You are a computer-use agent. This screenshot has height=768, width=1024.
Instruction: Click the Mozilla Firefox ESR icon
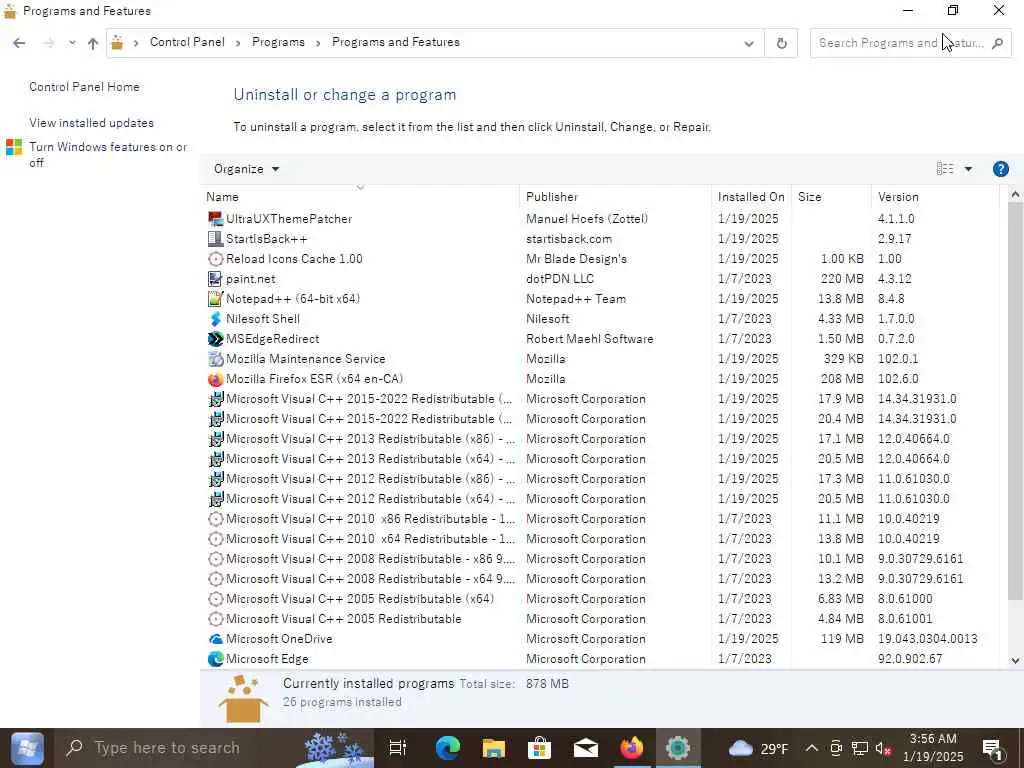(x=215, y=379)
